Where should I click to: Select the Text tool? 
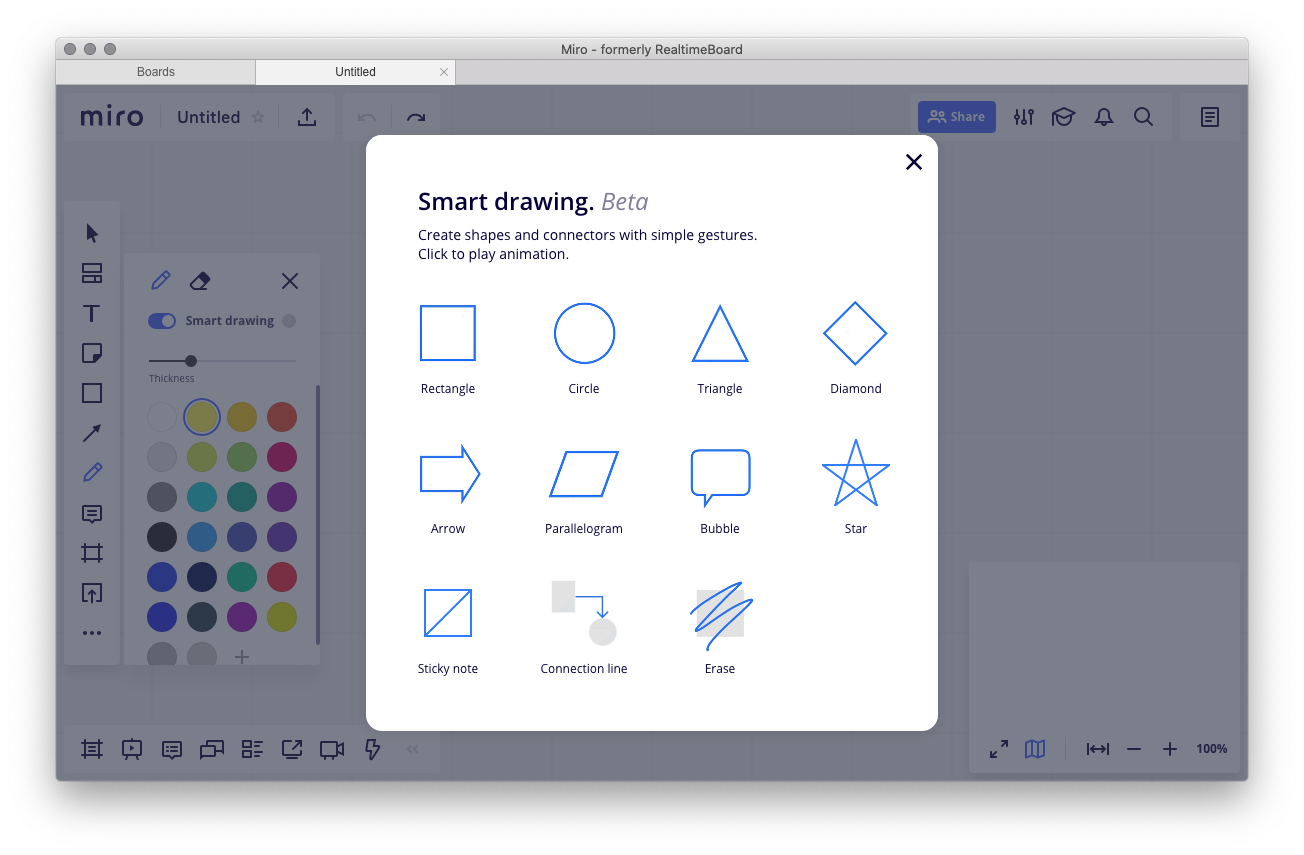(x=92, y=313)
